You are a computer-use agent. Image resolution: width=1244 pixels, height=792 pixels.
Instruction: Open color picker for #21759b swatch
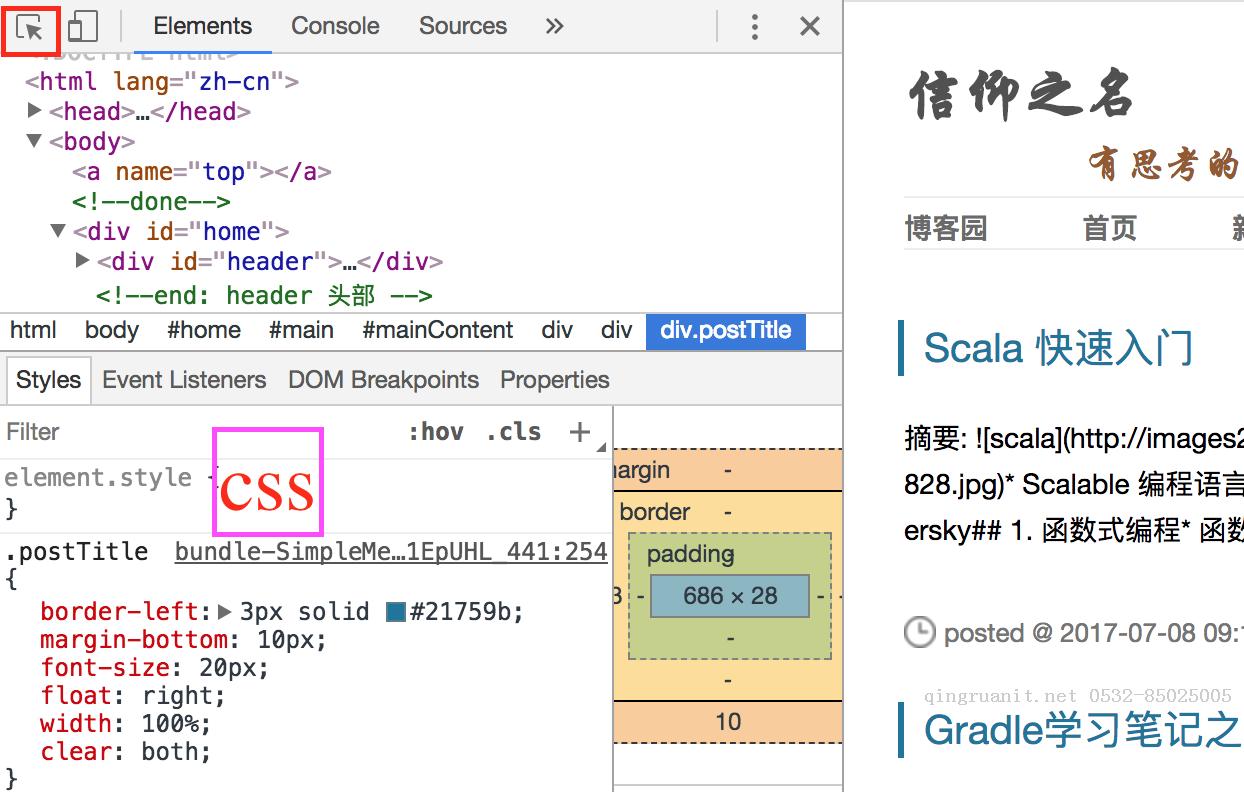(396, 611)
